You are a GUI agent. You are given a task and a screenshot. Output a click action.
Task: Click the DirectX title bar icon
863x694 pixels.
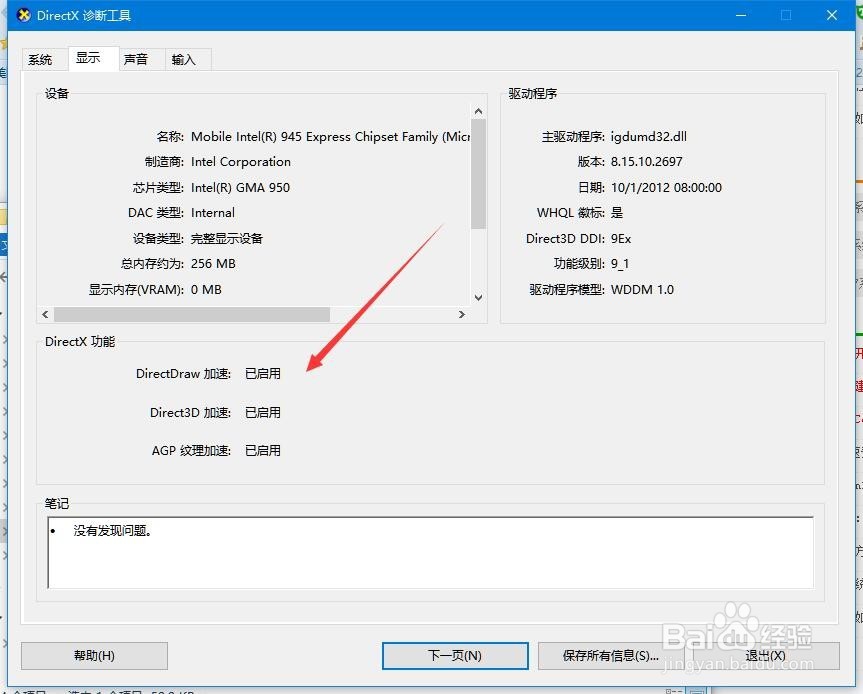[24, 15]
